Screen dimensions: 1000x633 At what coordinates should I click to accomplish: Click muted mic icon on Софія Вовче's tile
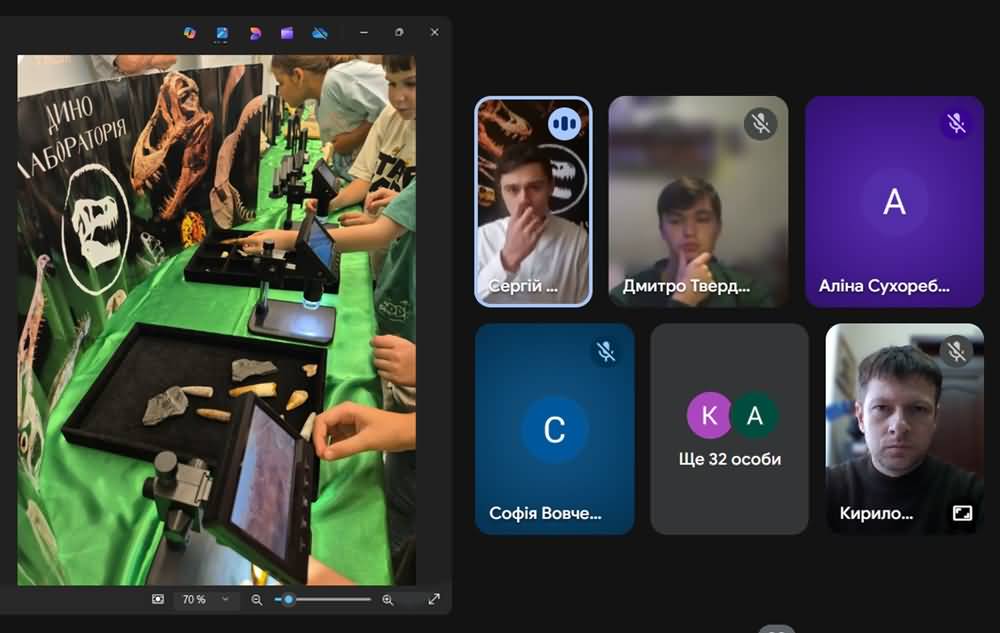coord(605,351)
